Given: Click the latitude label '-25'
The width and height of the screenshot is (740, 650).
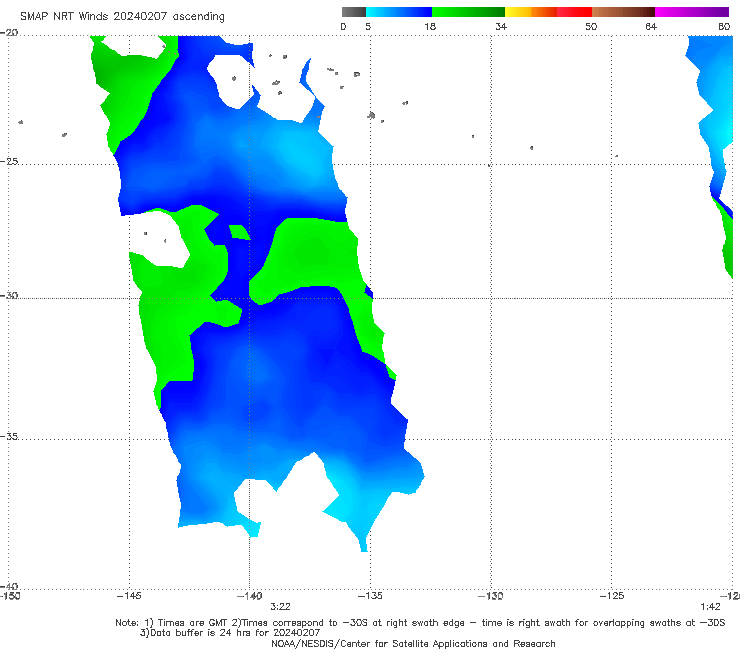Looking at the screenshot, I should 9,161.
